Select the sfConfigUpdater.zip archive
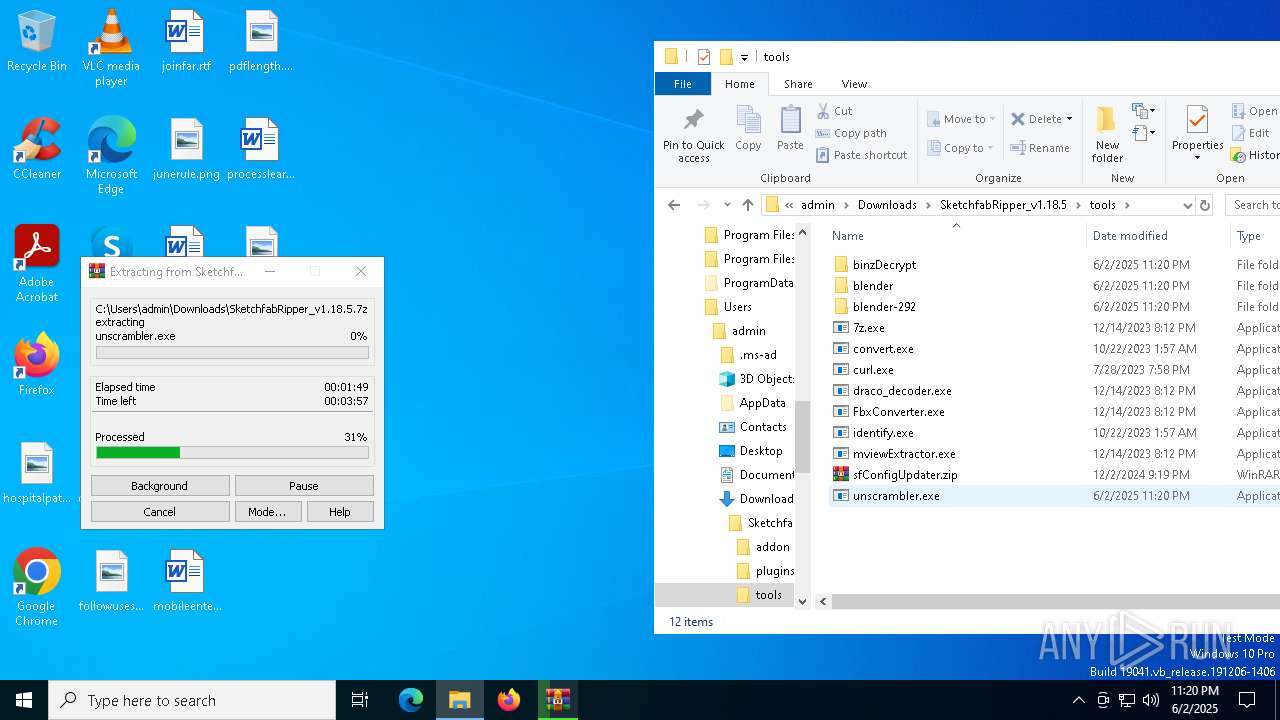Image resolution: width=1280 pixels, height=720 pixels. pos(905,475)
